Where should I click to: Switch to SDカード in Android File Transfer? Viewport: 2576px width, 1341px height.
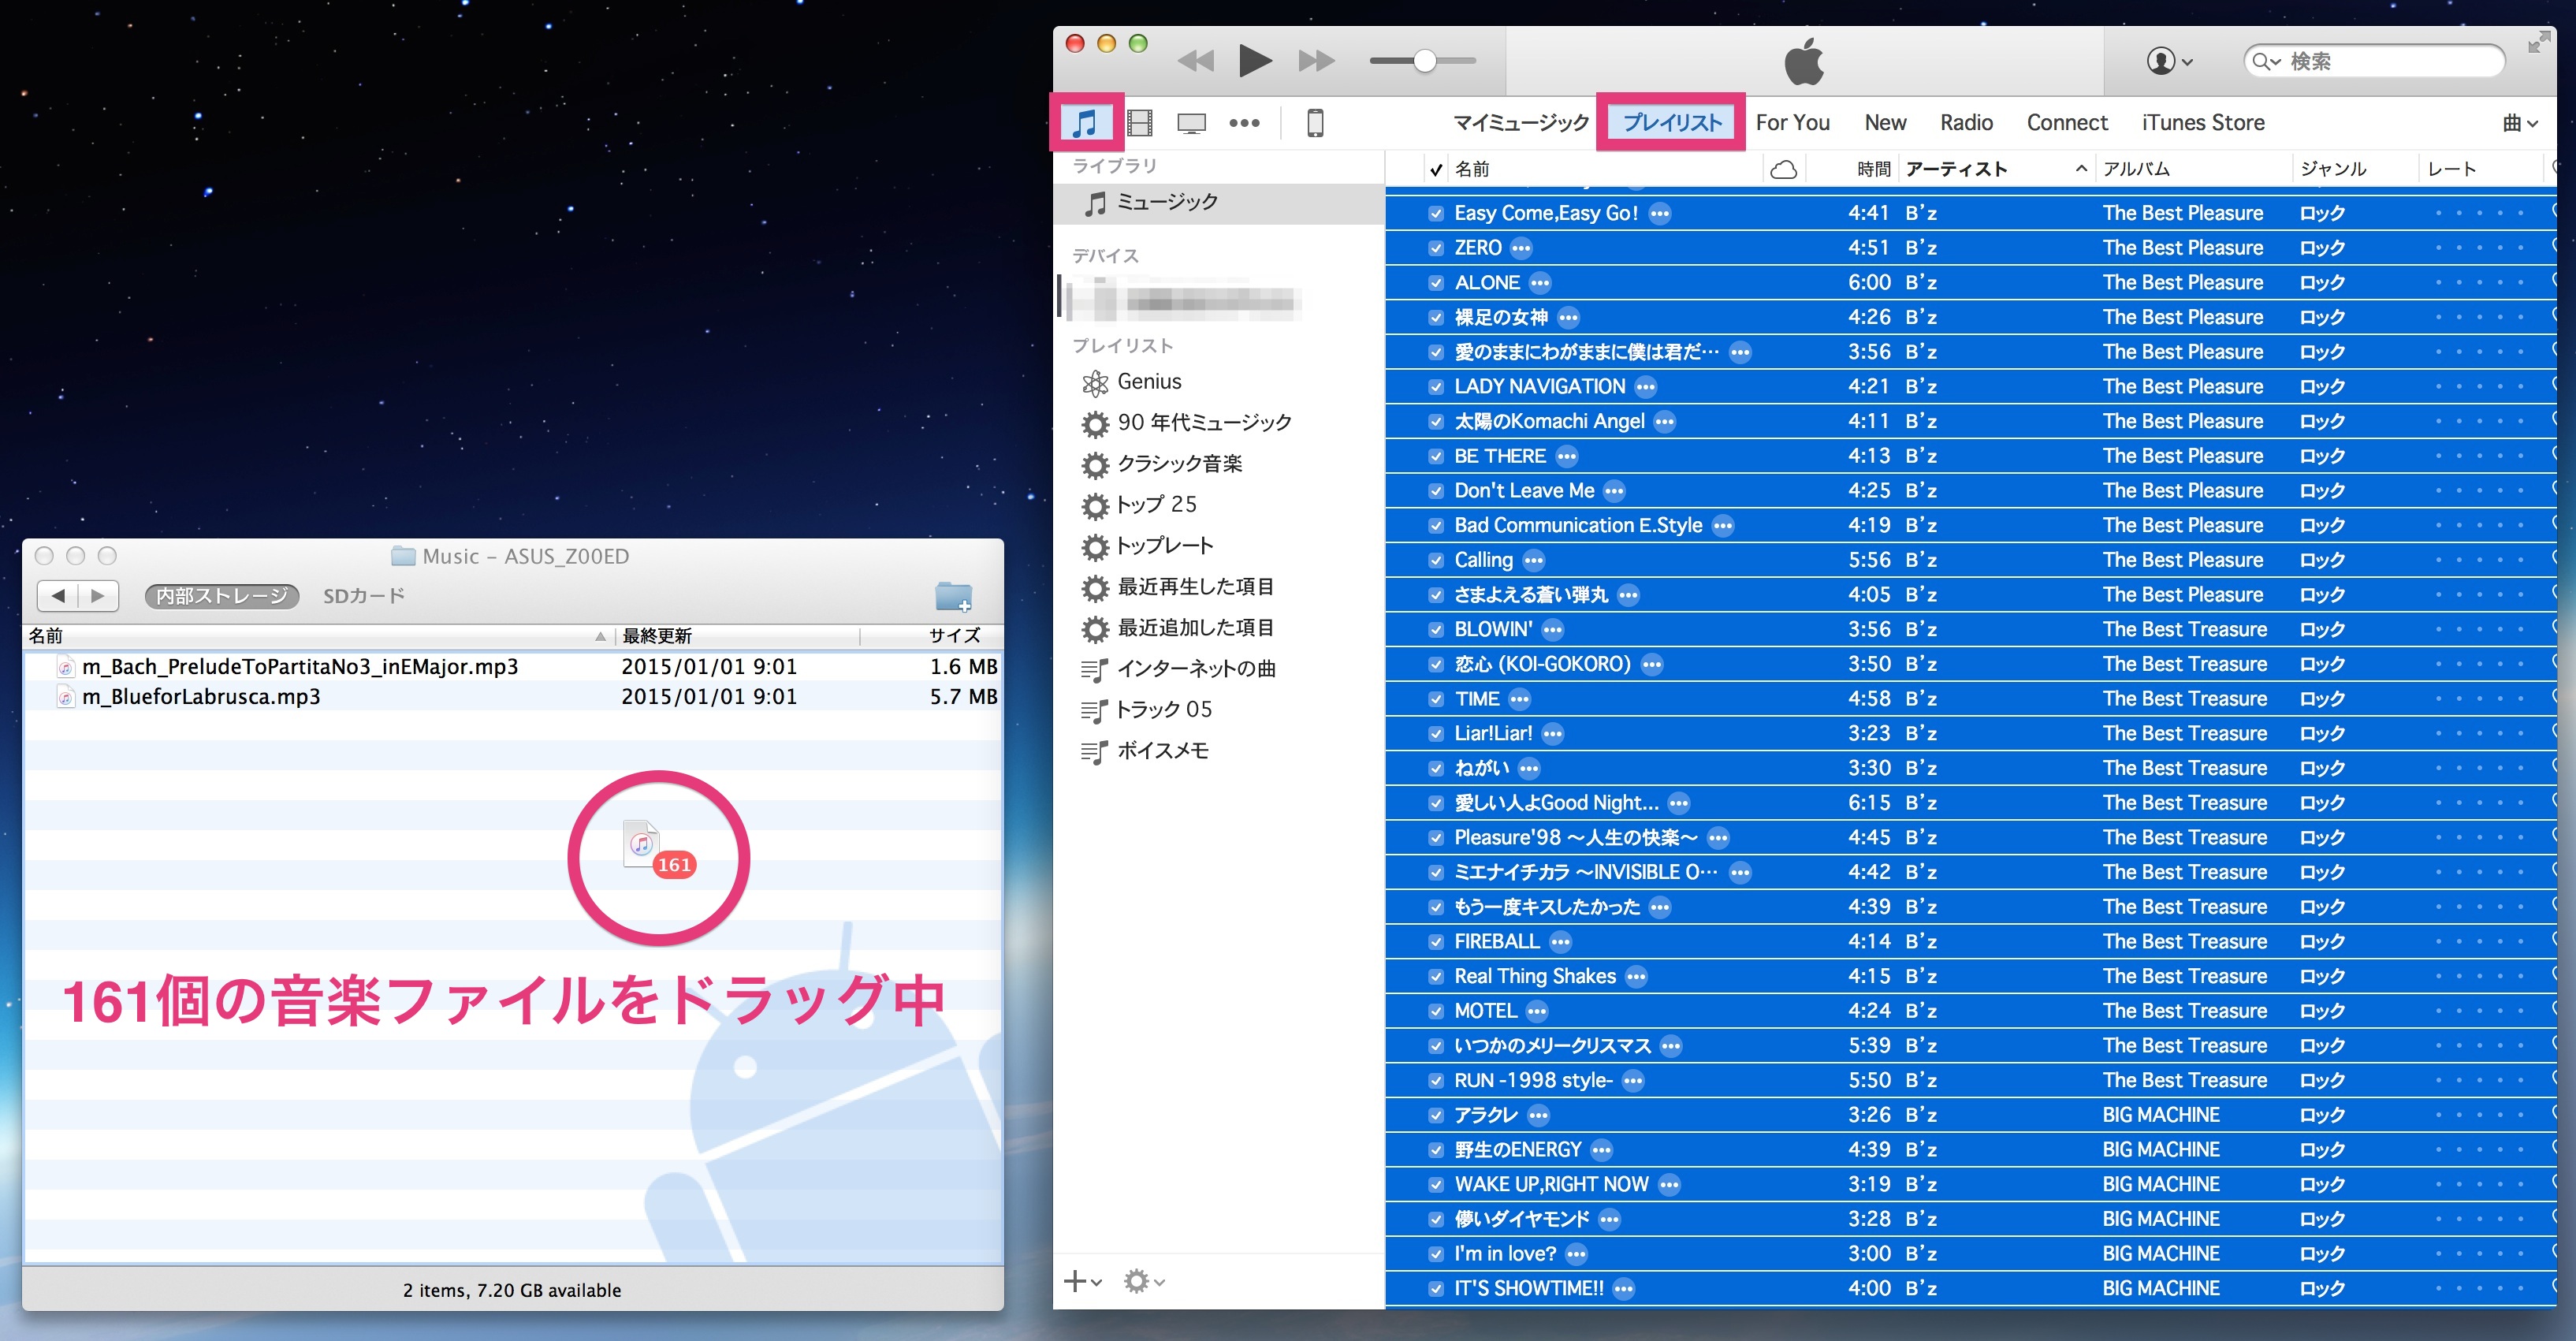(363, 596)
